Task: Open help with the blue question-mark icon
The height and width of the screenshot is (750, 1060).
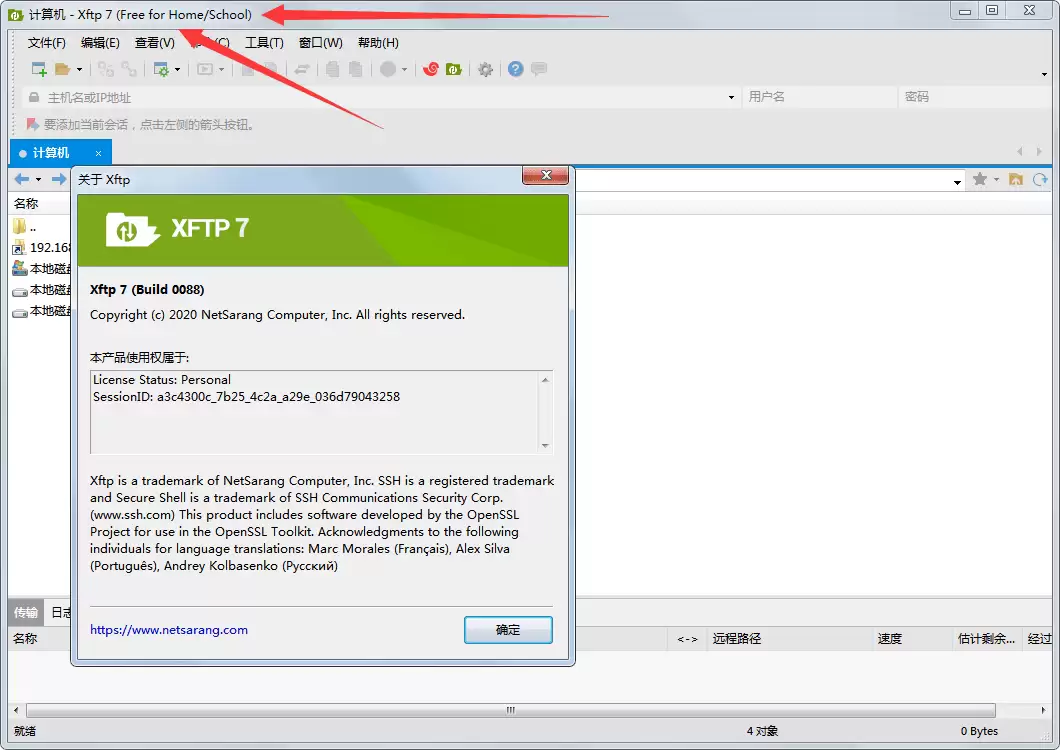Action: coord(516,69)
